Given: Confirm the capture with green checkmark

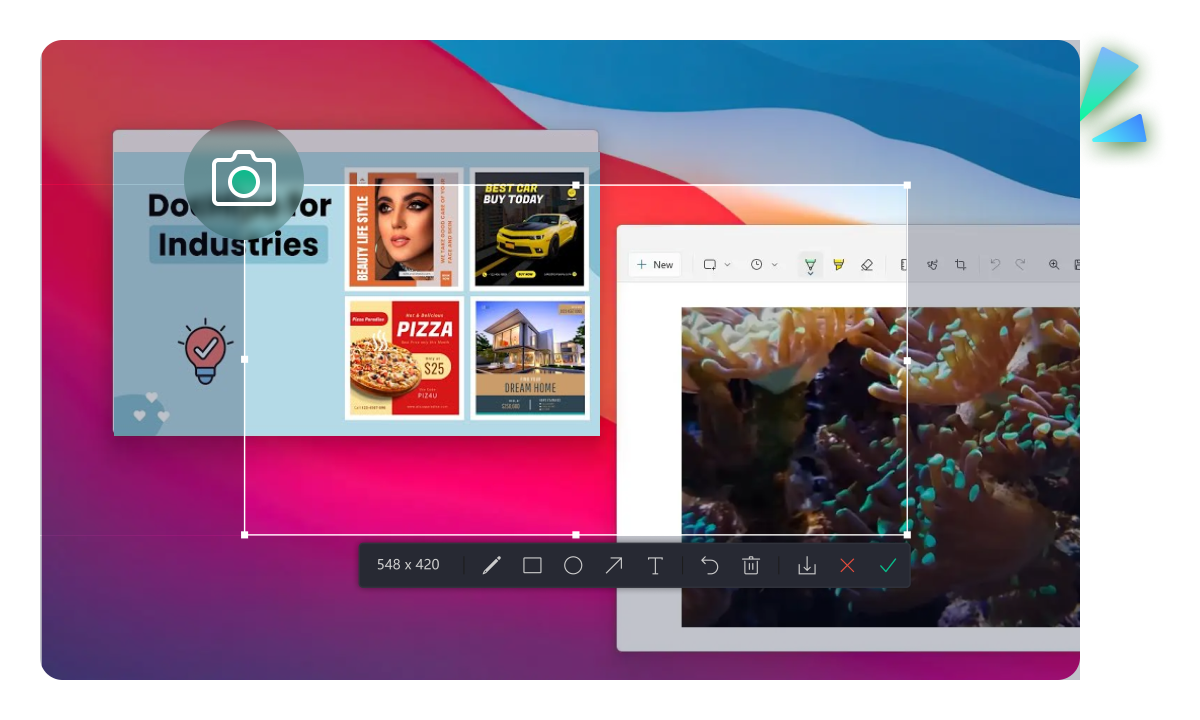Looking at the screenshot, I should 887,565.
